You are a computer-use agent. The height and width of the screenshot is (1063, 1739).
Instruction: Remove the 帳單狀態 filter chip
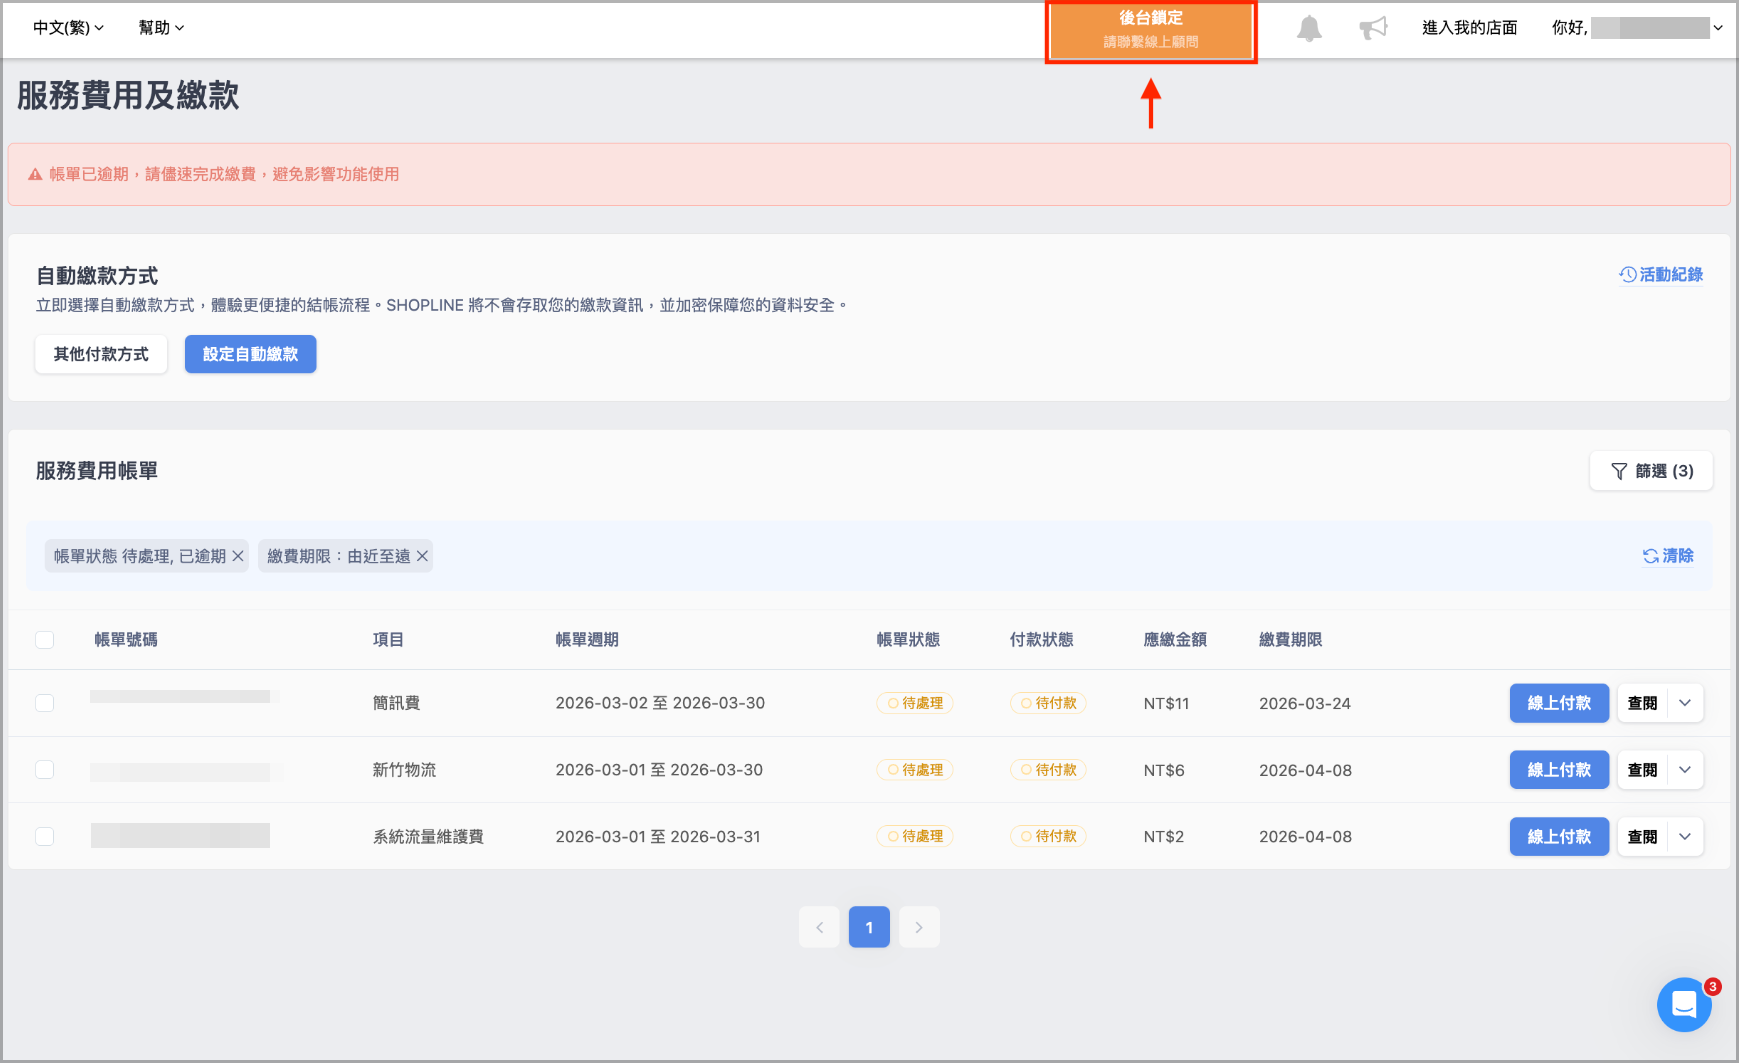click(x=238, y=556)
